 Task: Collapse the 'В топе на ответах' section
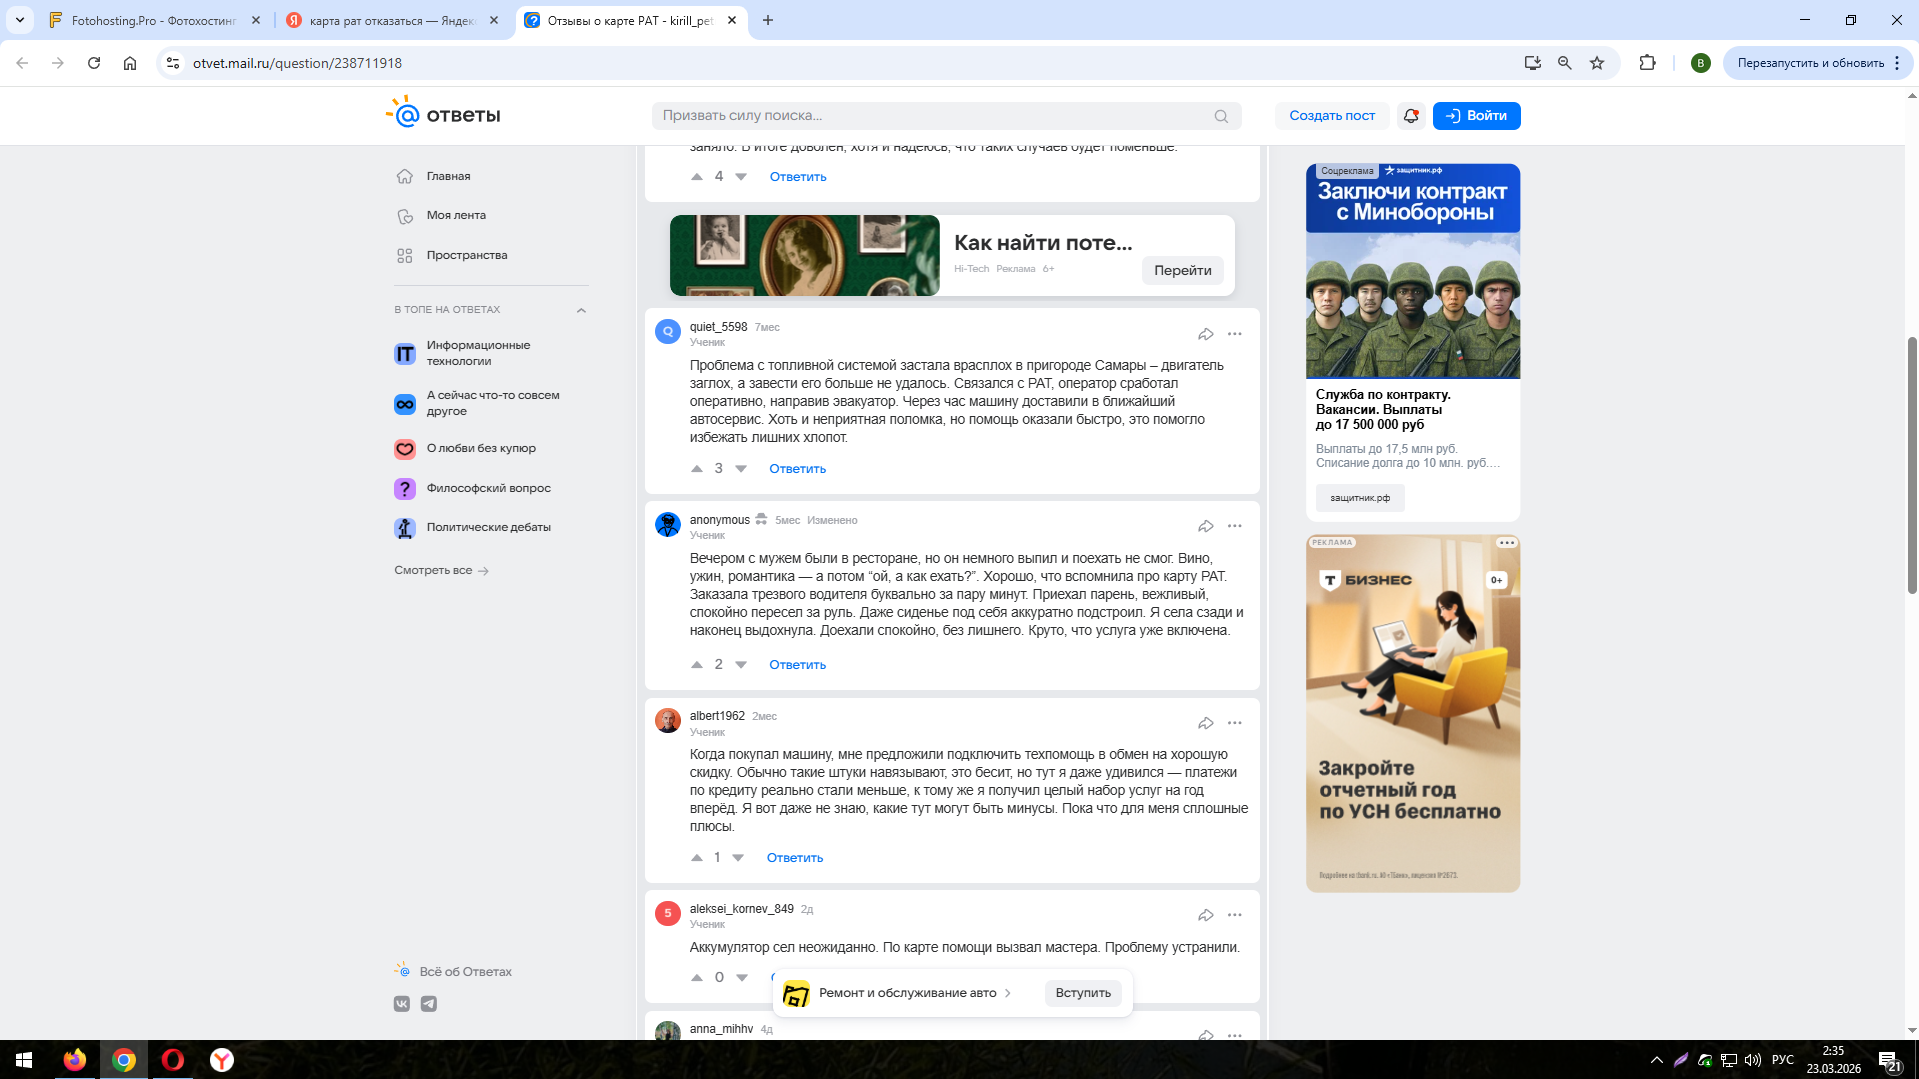pyautogui.click(x=581, y=310)
